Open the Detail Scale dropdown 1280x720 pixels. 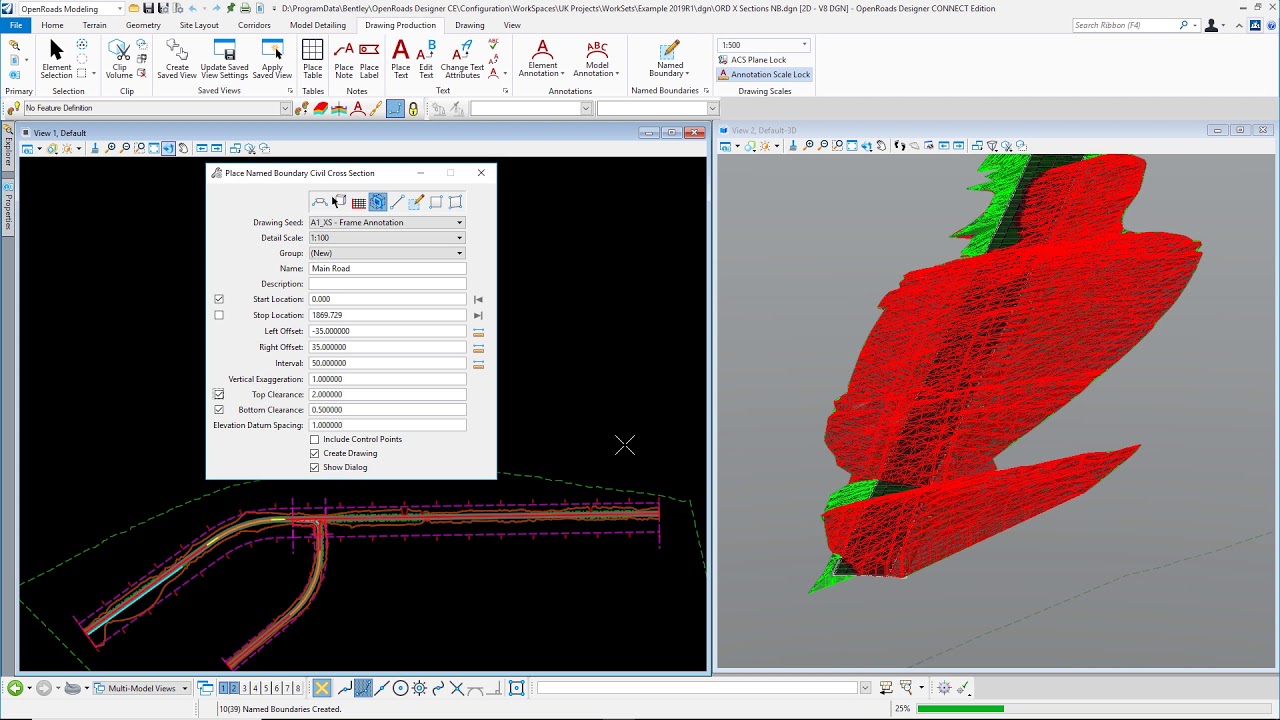click(x=387, y=238)
